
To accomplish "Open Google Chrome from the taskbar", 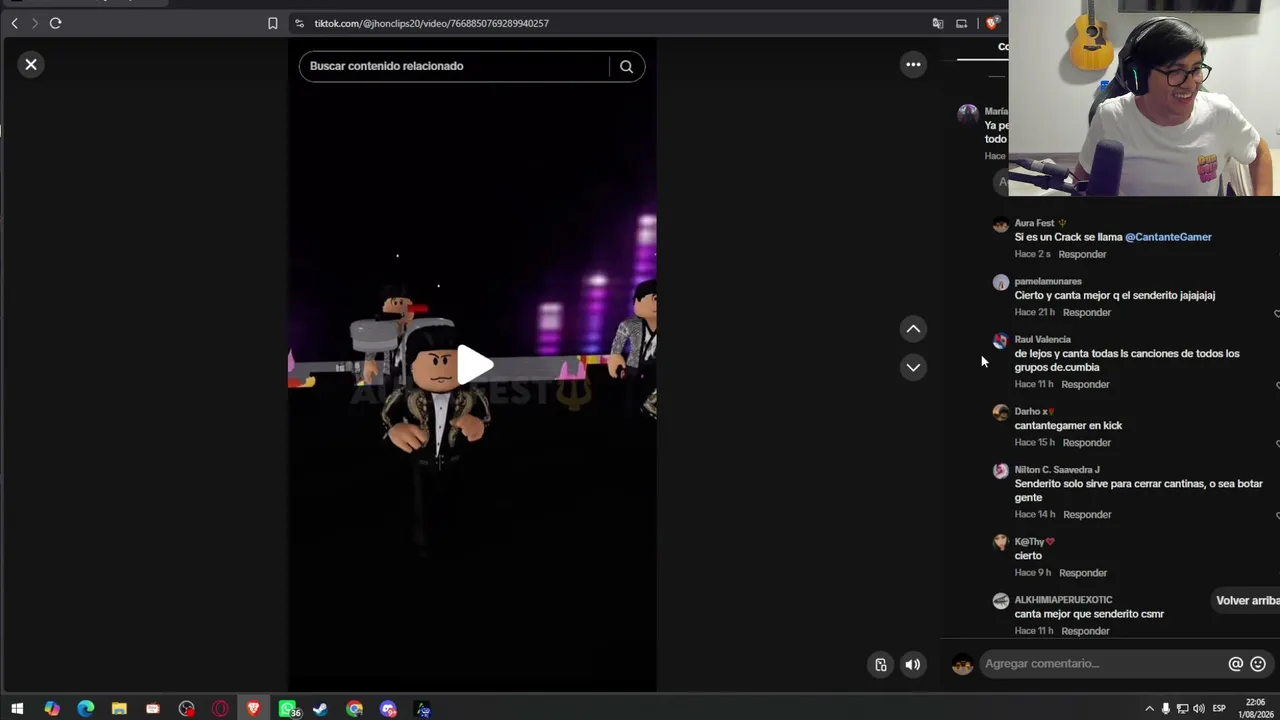I will pos(354,709).
